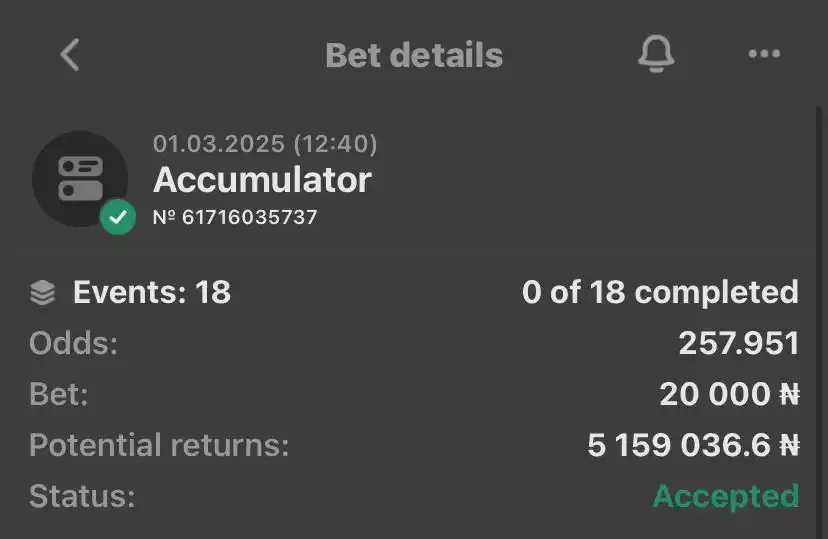Tap the Status row label

pyautogui.click(x=82, y=496)
